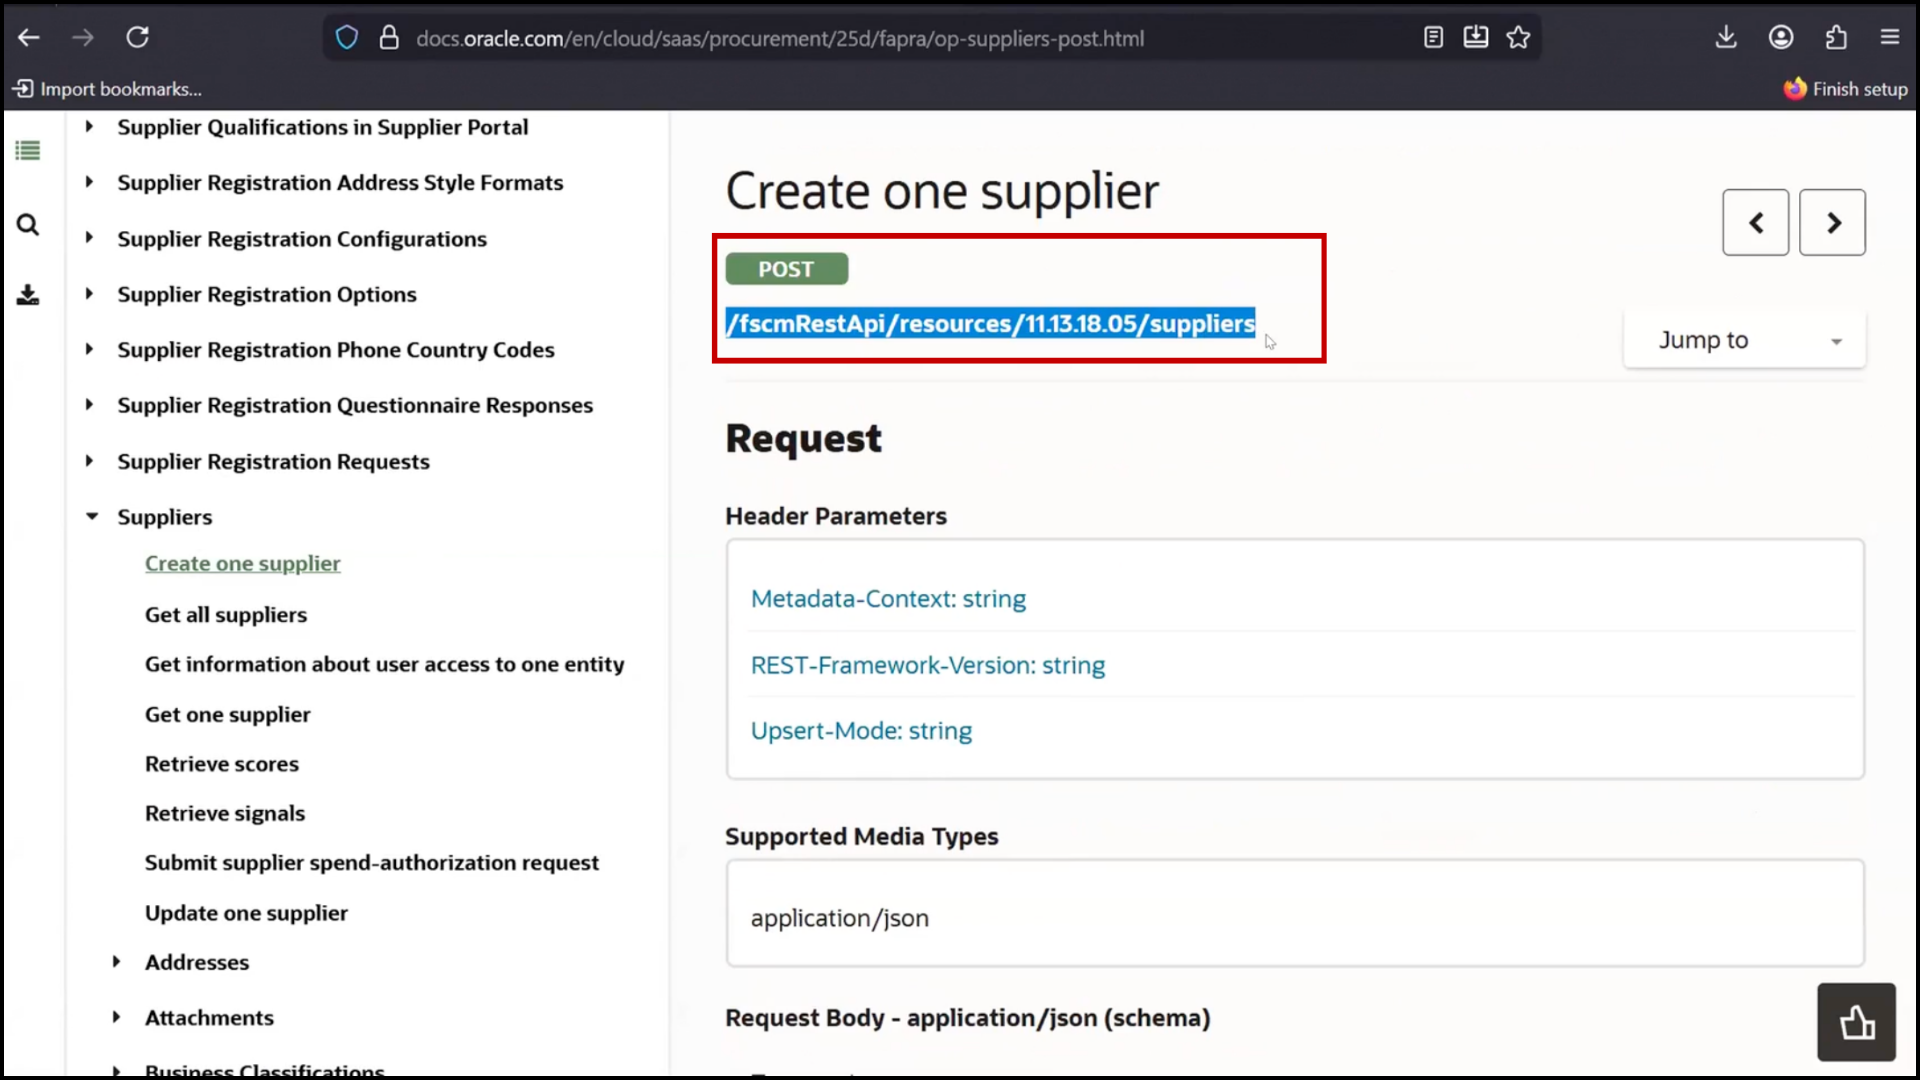Open the extensions puzzle icon

click(x=1836, y=38)
